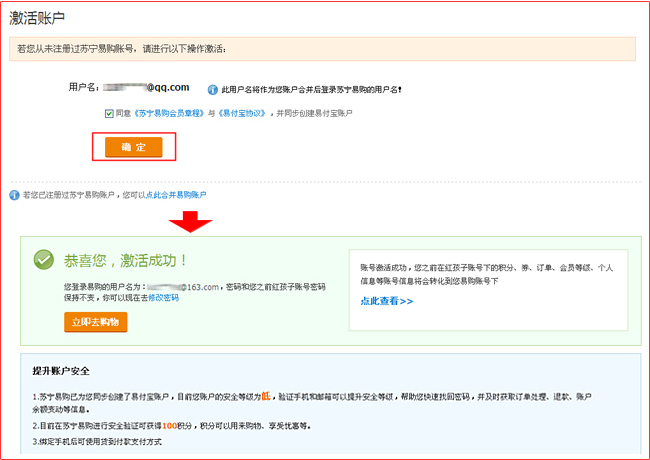The height and width of the screenshot is (460, 650).
Task: Click the 激活账户 page heading
Action: [39, 16]
